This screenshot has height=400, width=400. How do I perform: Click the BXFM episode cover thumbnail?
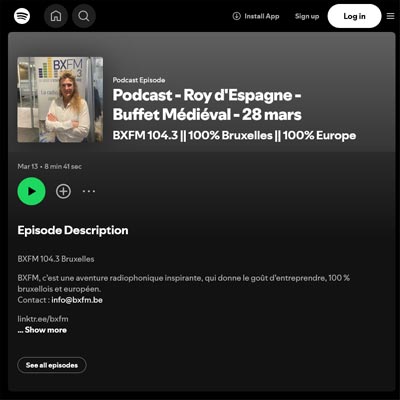(x=60, y=100)
